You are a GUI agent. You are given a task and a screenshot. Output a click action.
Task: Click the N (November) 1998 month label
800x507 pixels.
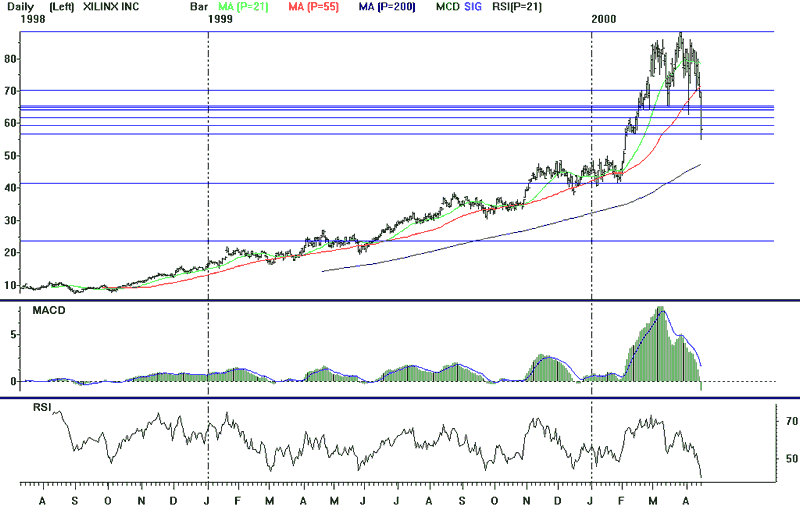click(141, 501)
